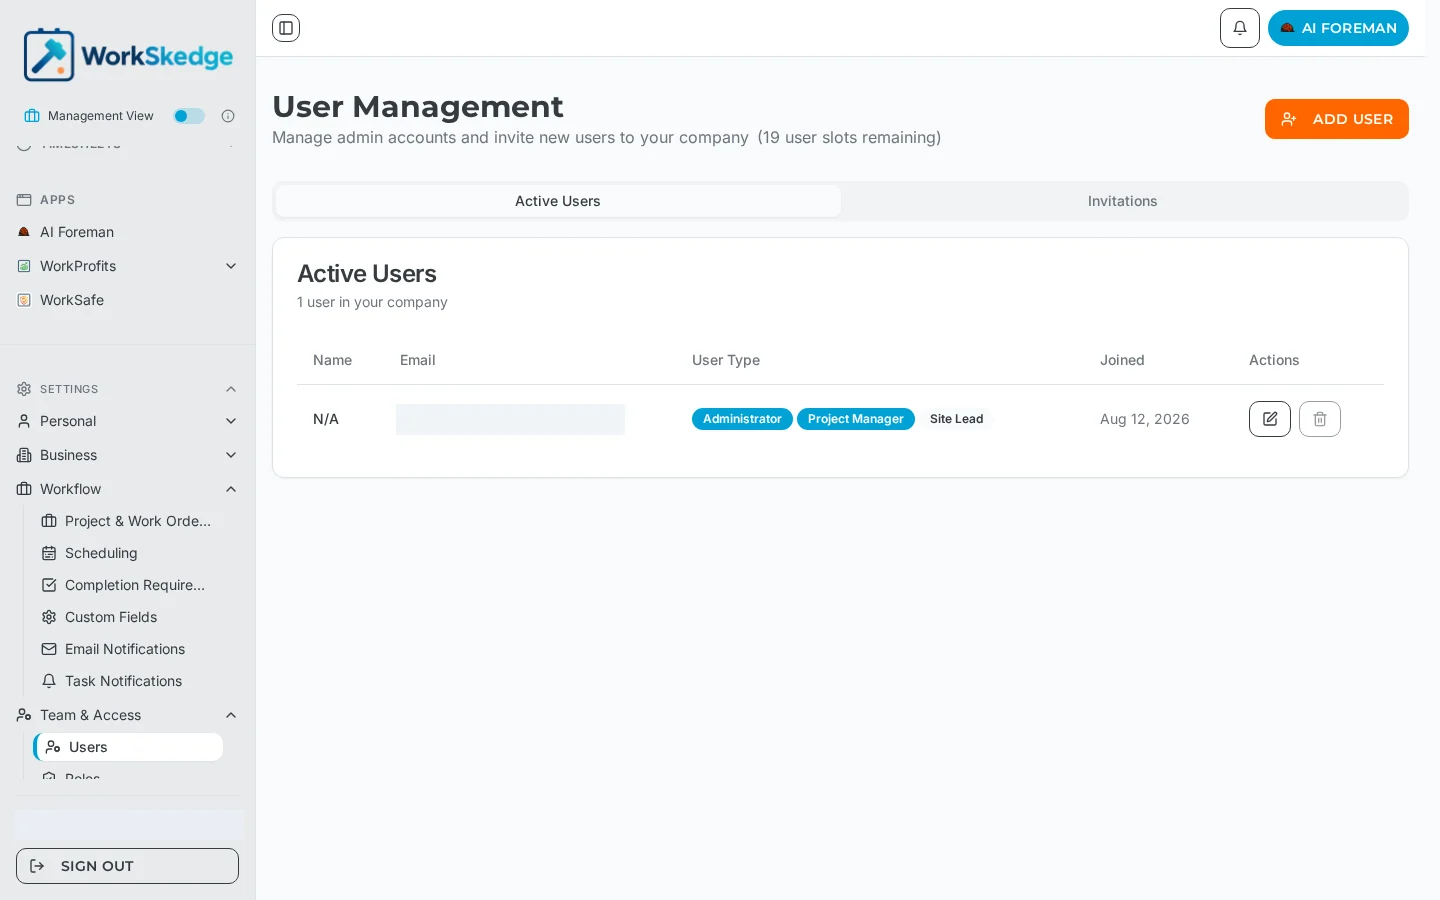Expand the WorkProfits chevron
1440x900 pixels.
[x=231, y=266]
